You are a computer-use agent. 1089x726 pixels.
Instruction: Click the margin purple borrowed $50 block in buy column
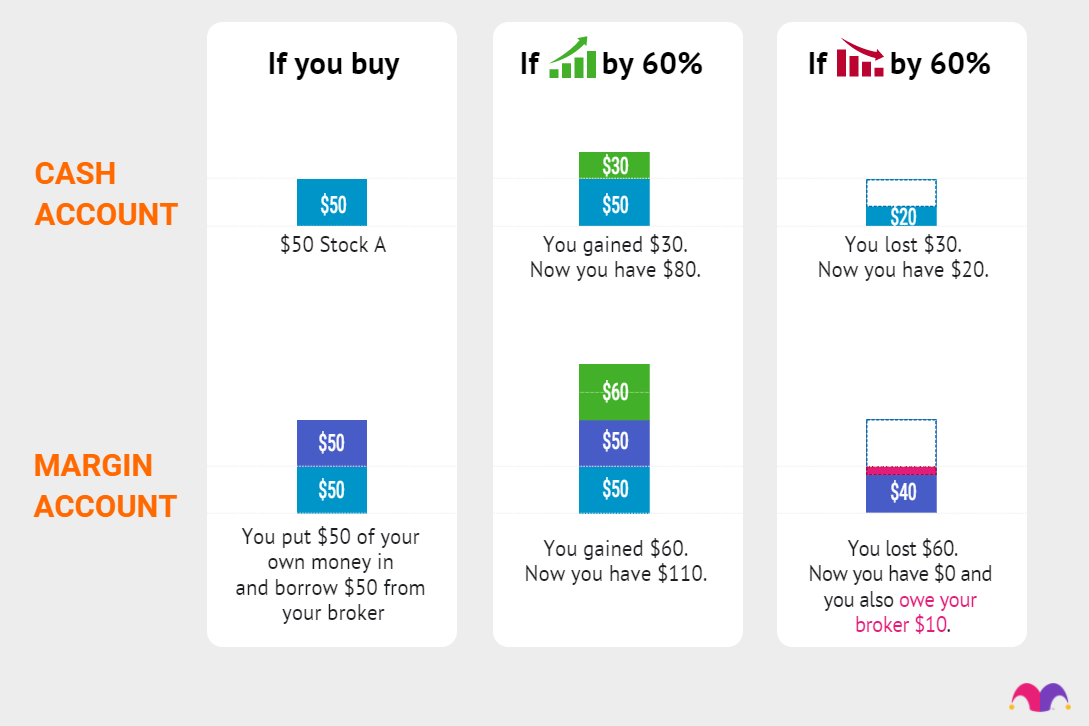pos(332,443)
